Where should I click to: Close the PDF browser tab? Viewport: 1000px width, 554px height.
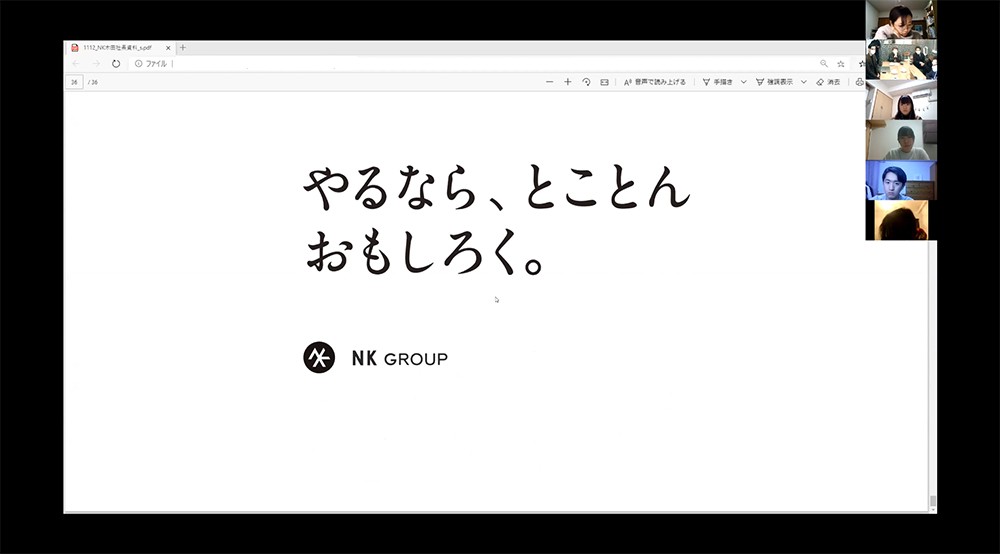pyautogui.click(x=168, y=47)
